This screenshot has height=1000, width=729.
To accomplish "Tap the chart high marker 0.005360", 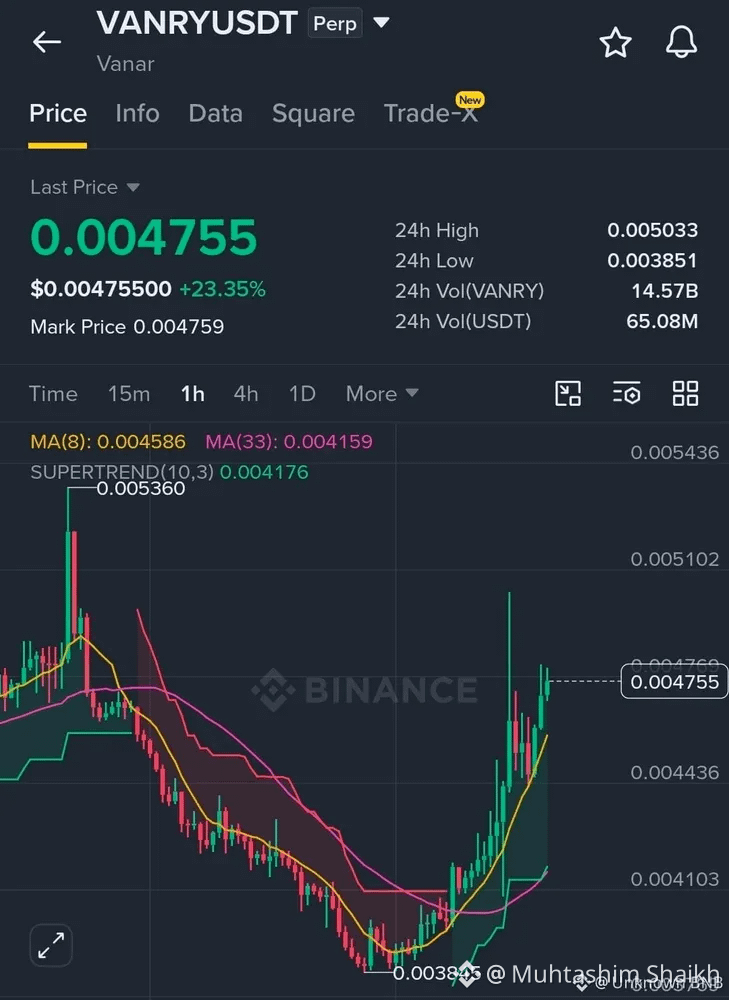I will coord(140,489).
